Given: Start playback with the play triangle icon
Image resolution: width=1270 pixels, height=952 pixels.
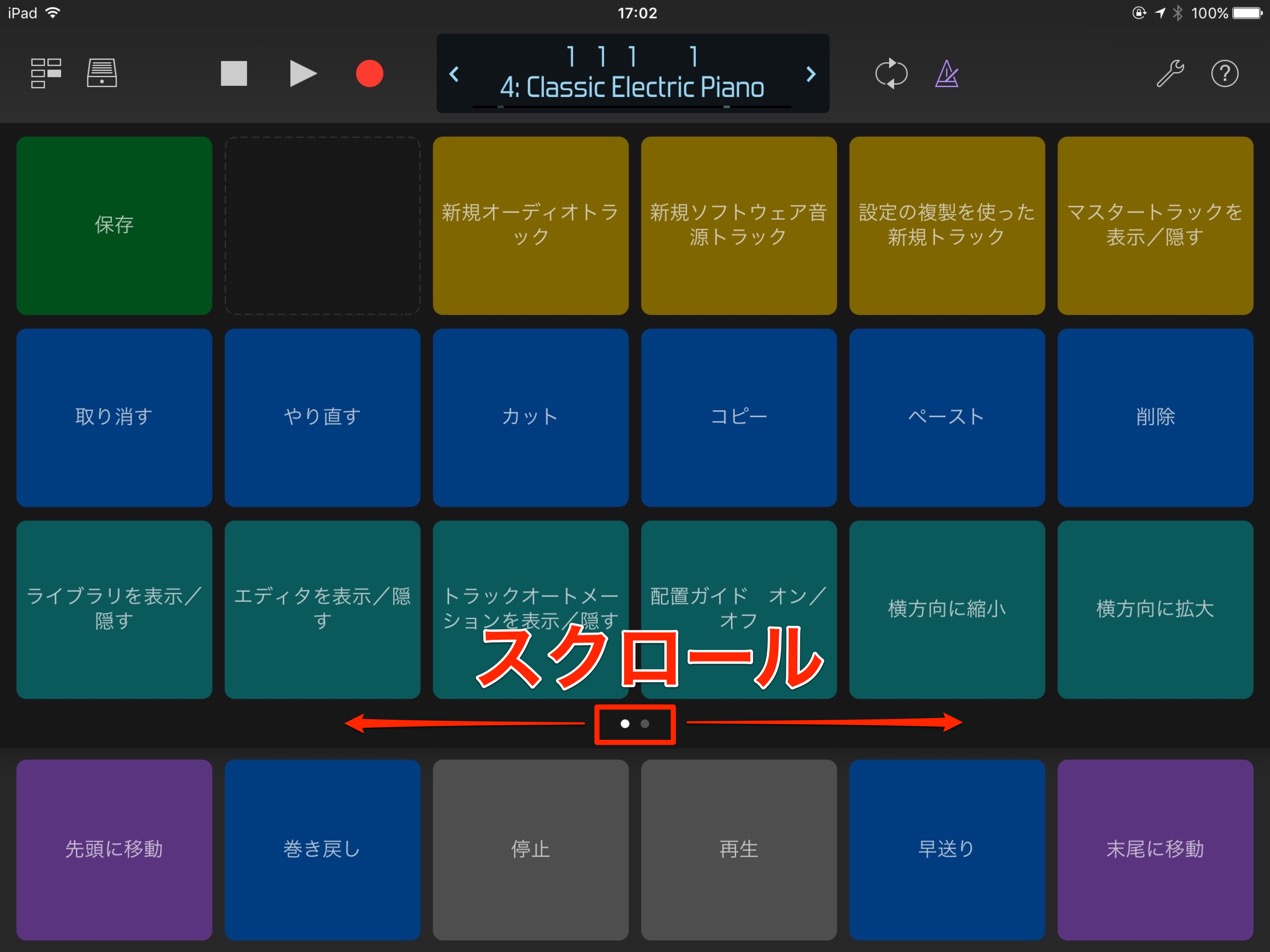Looking at the screenshot, I should (303, 73).
